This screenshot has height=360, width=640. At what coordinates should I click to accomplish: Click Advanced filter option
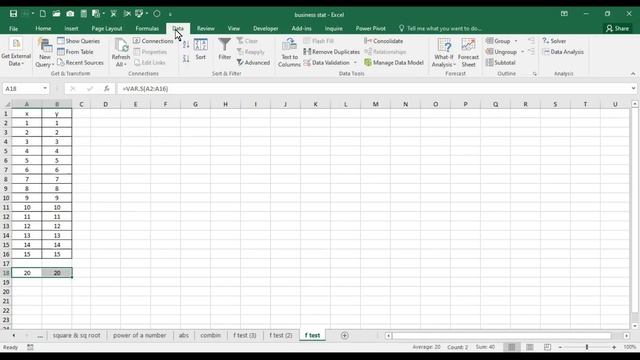tap(253, 62)
